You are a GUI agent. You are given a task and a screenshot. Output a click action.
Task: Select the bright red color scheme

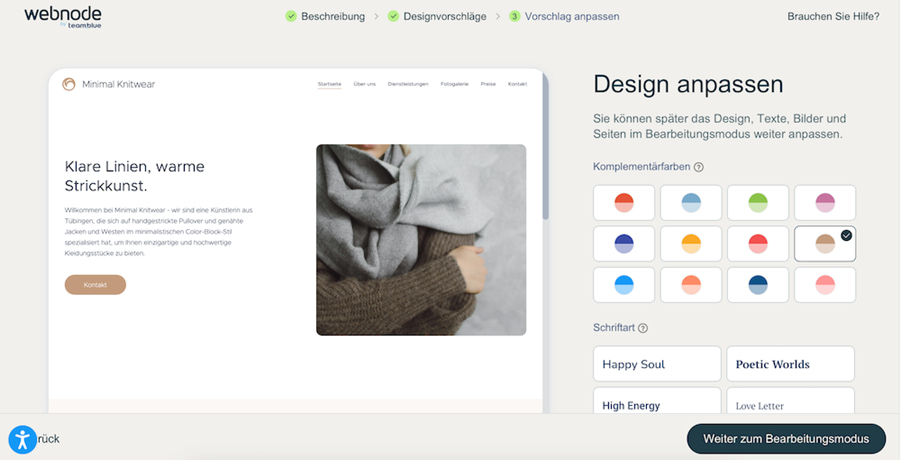click(758, 243)
